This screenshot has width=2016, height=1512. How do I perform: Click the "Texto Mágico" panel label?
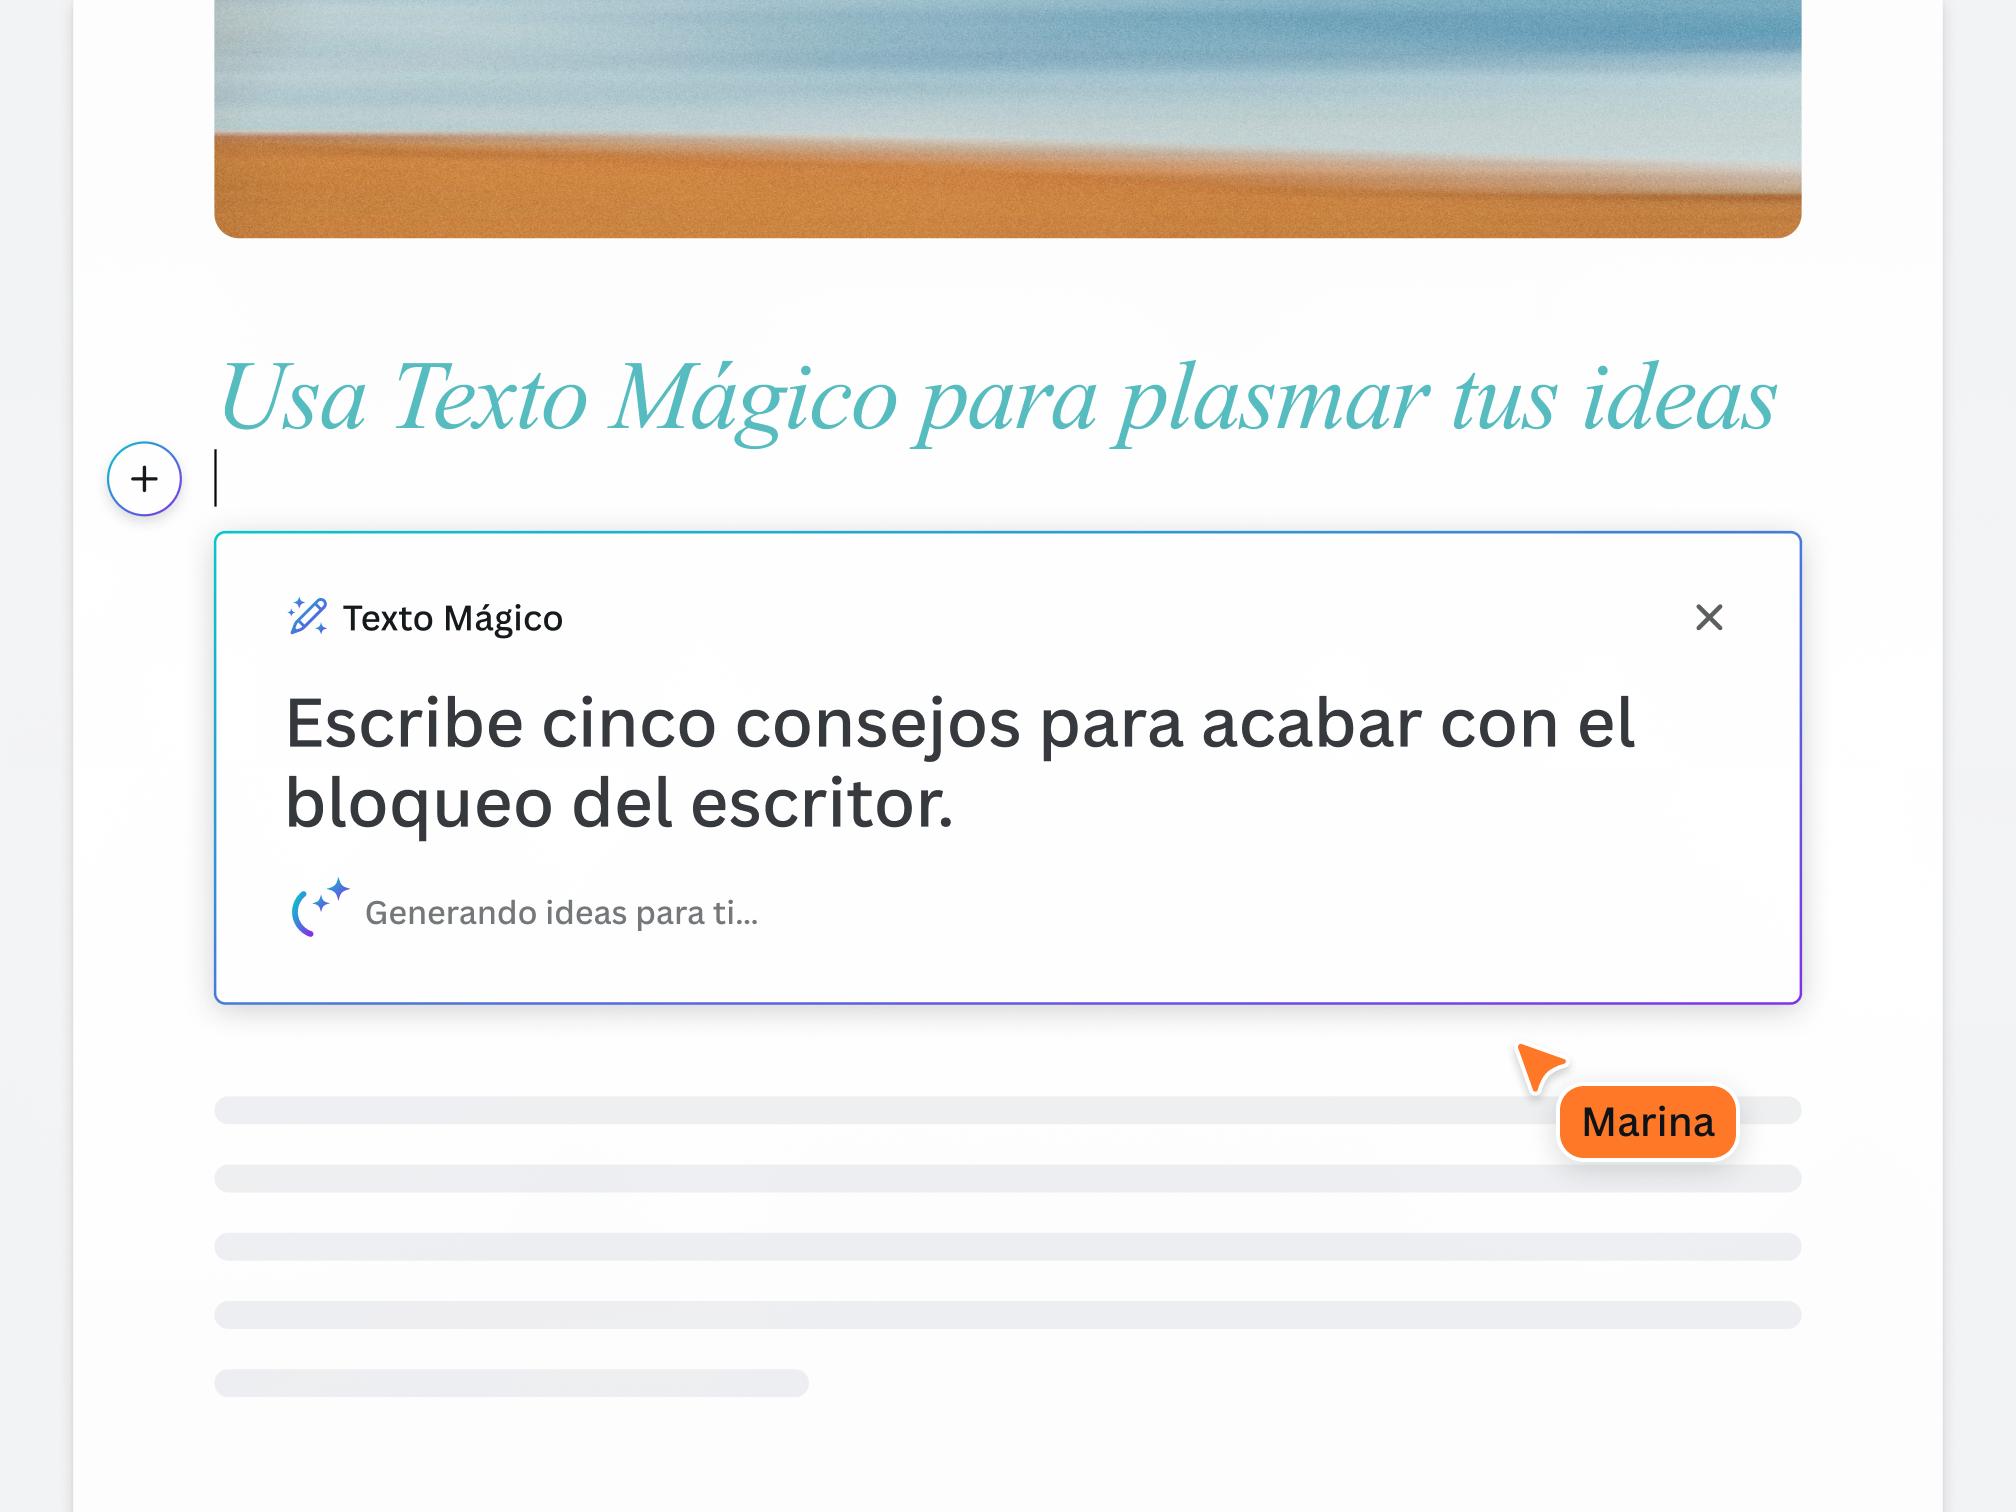pyautogui.click(x=453, y=618)
